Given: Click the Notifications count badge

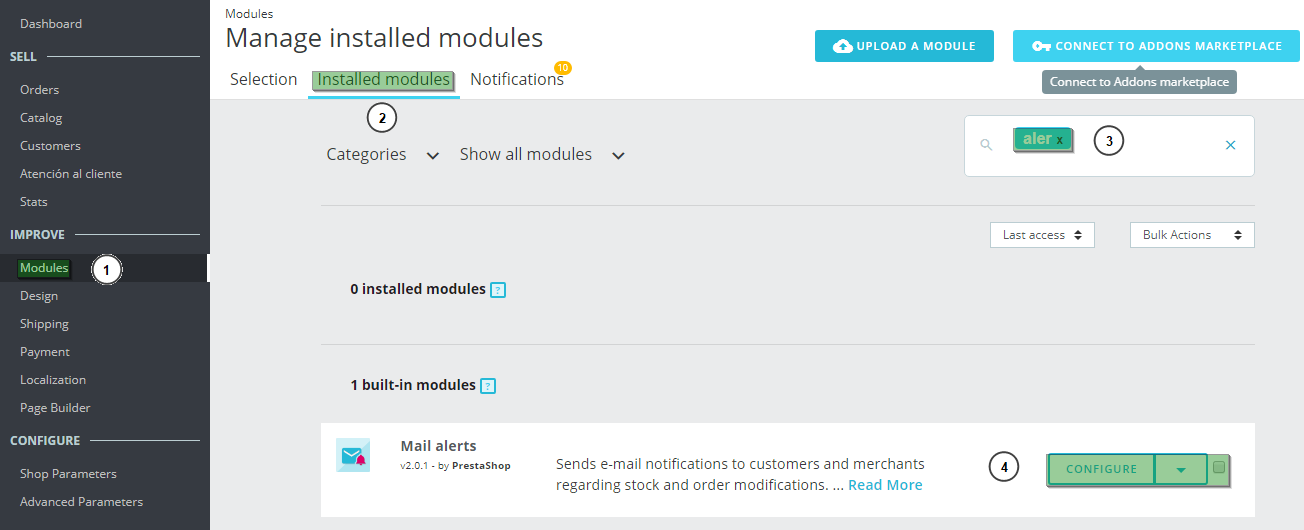Looking at the screenshot, I should click(x=562, y=68).
